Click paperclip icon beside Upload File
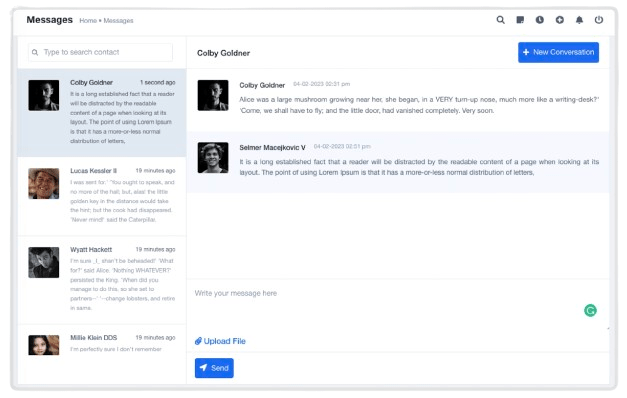 click(198, 341)
